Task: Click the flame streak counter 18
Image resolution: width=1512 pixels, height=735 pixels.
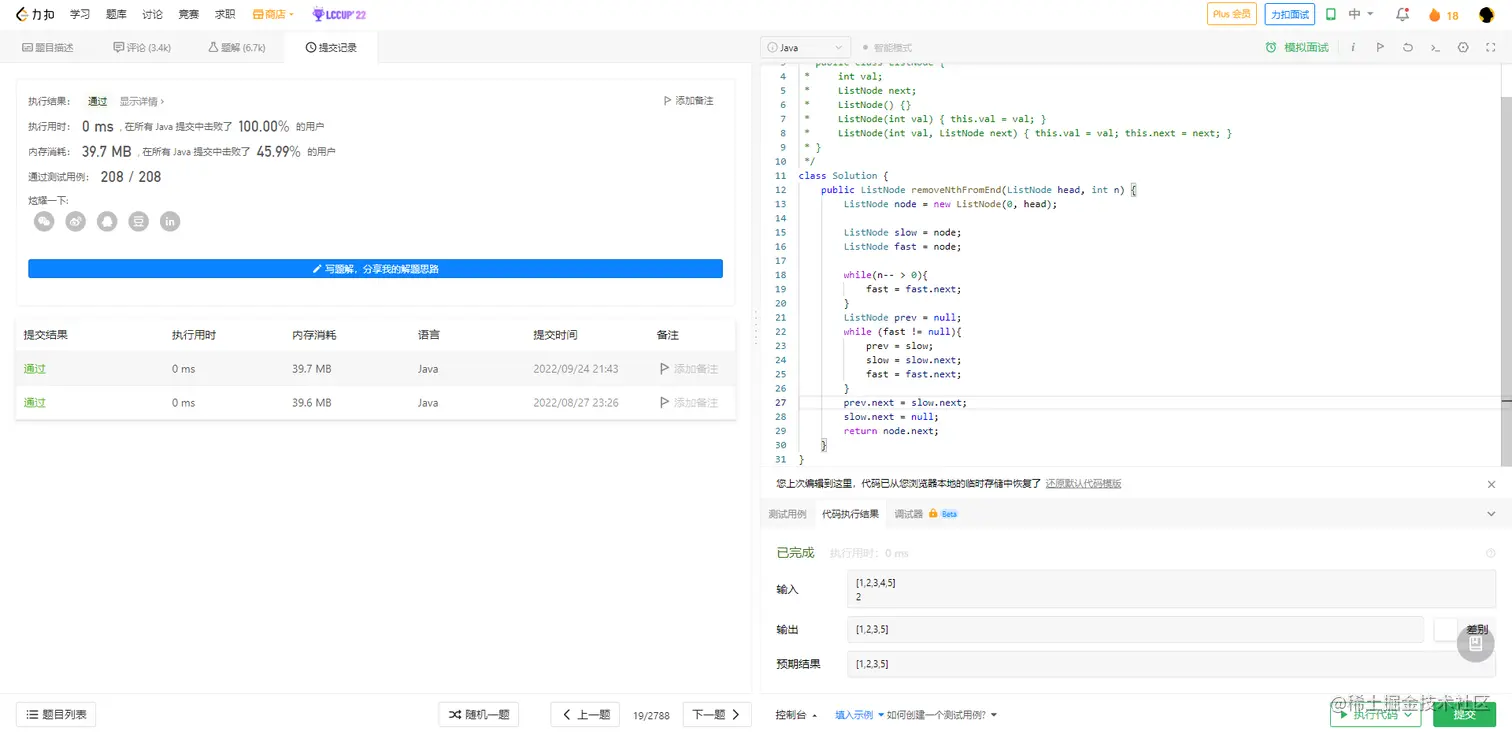Action: 1443,15
